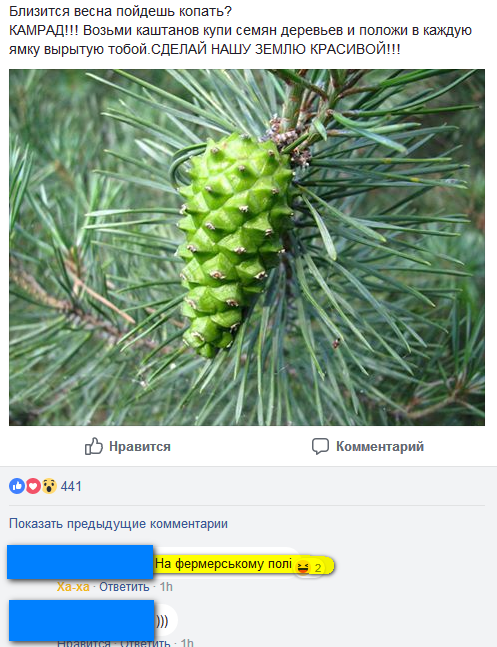Screen dimensions: 497x647
Task: Click the Нравится button under the photo
Action: (128, 446)
